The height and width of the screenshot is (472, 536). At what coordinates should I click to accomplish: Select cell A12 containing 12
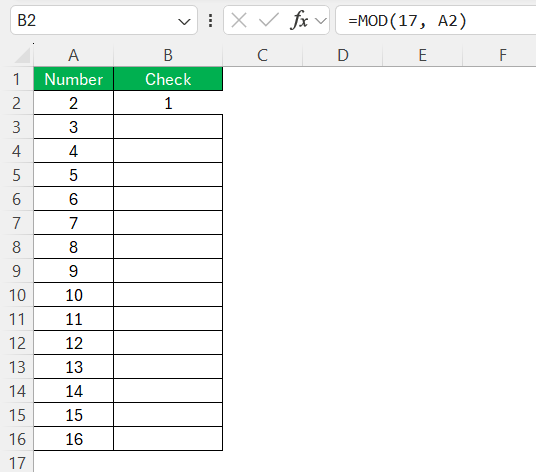click(73, 343)
